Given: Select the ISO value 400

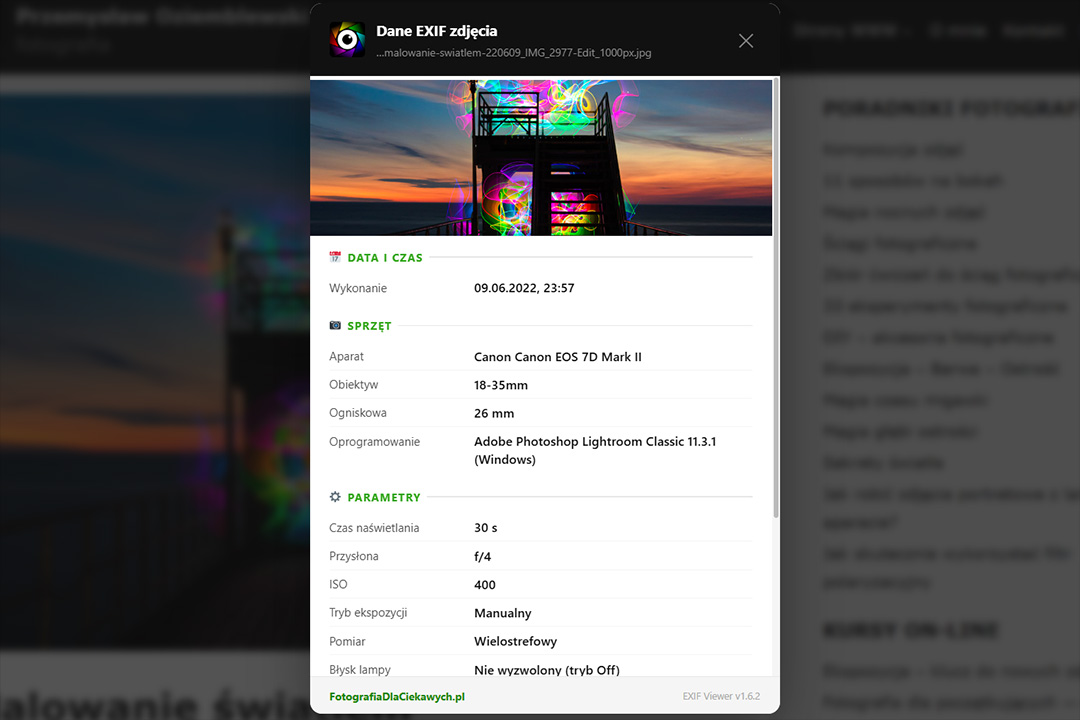Looking at the screenshot, I should [485, 585].
